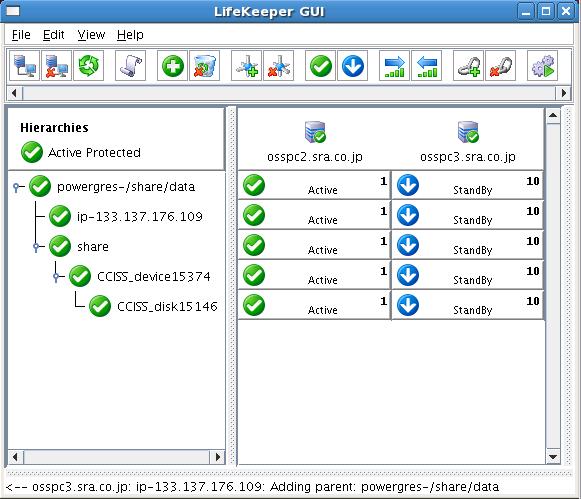Click the Delete Comm Path icon

[x=279, y=66]
